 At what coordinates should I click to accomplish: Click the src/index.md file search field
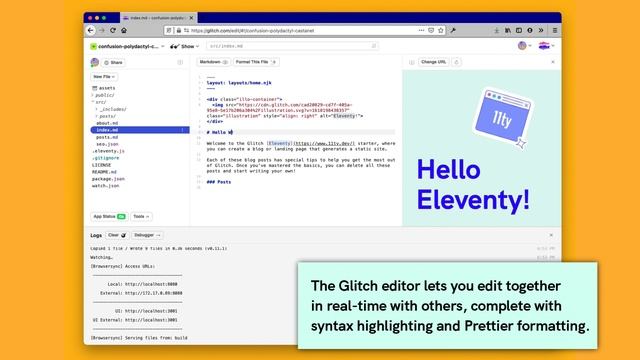pyautogui.click(x=292, y=46)
